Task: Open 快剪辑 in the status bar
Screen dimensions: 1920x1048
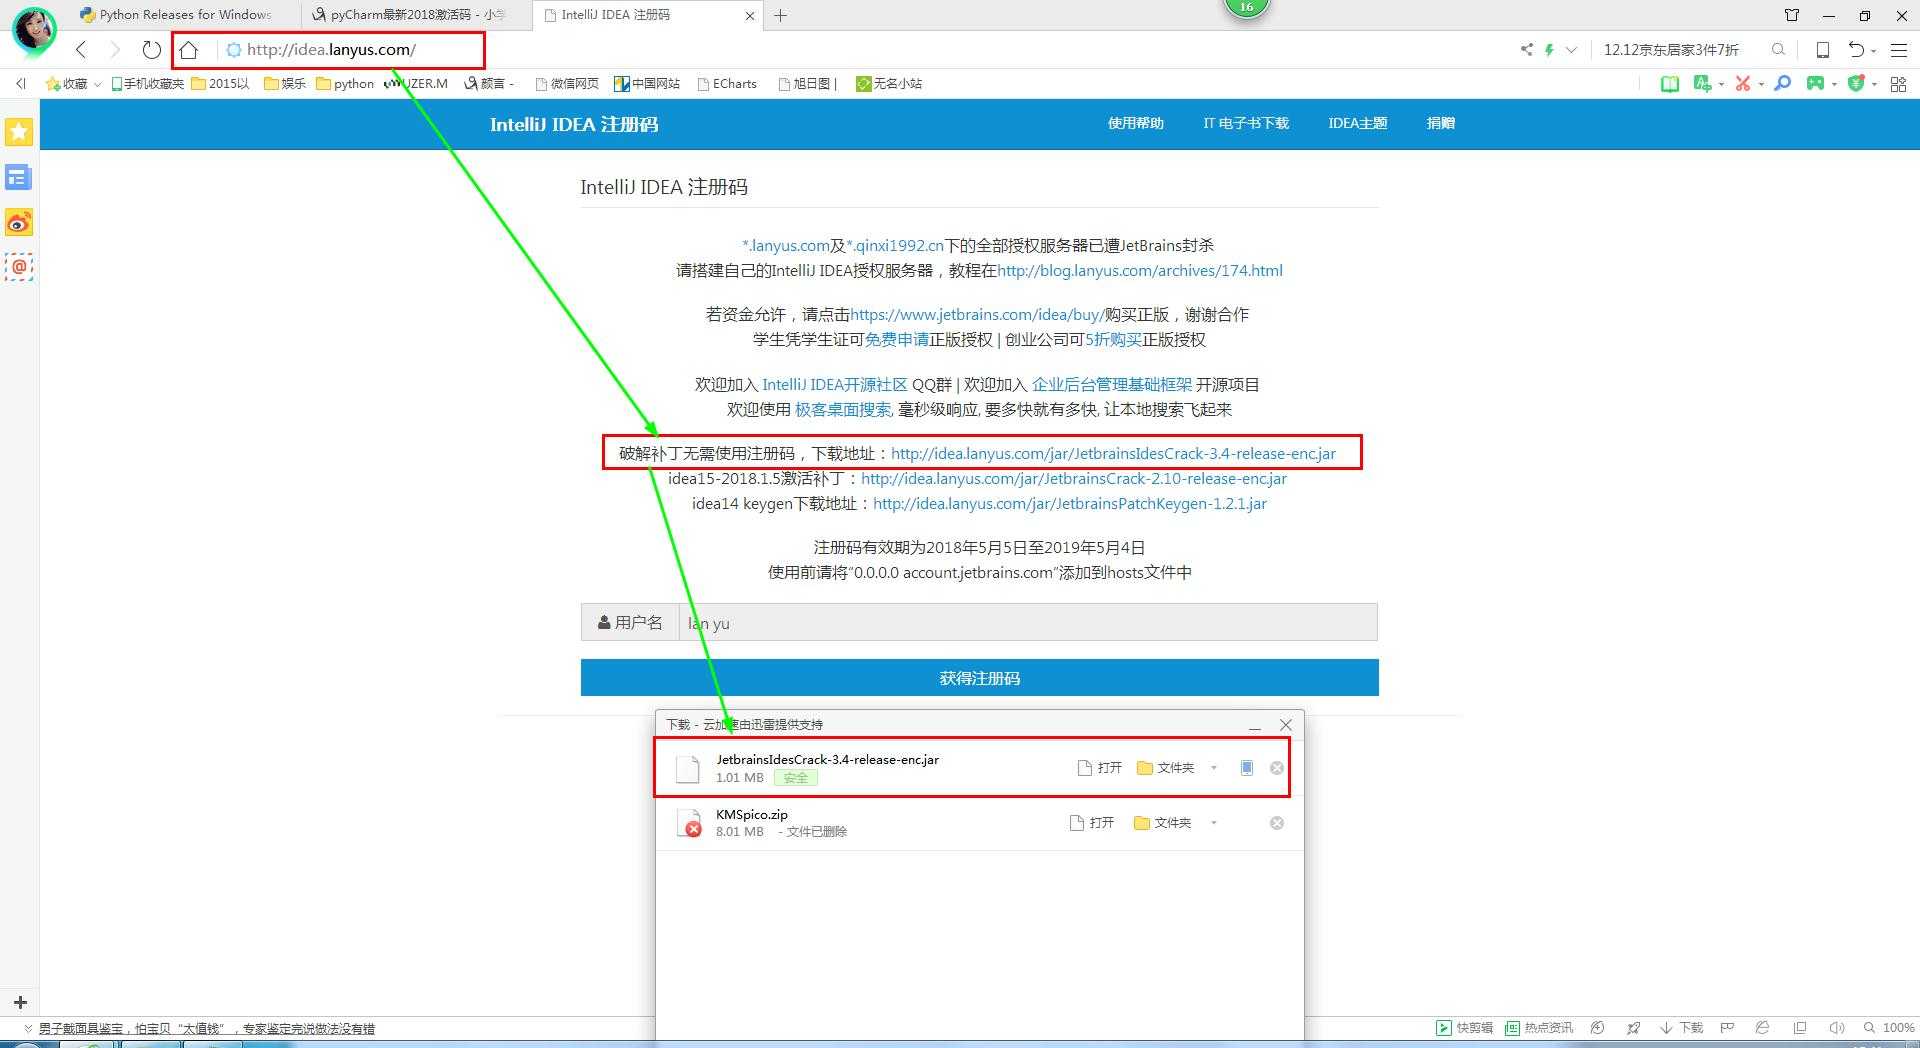Action: (1465, 1028)
